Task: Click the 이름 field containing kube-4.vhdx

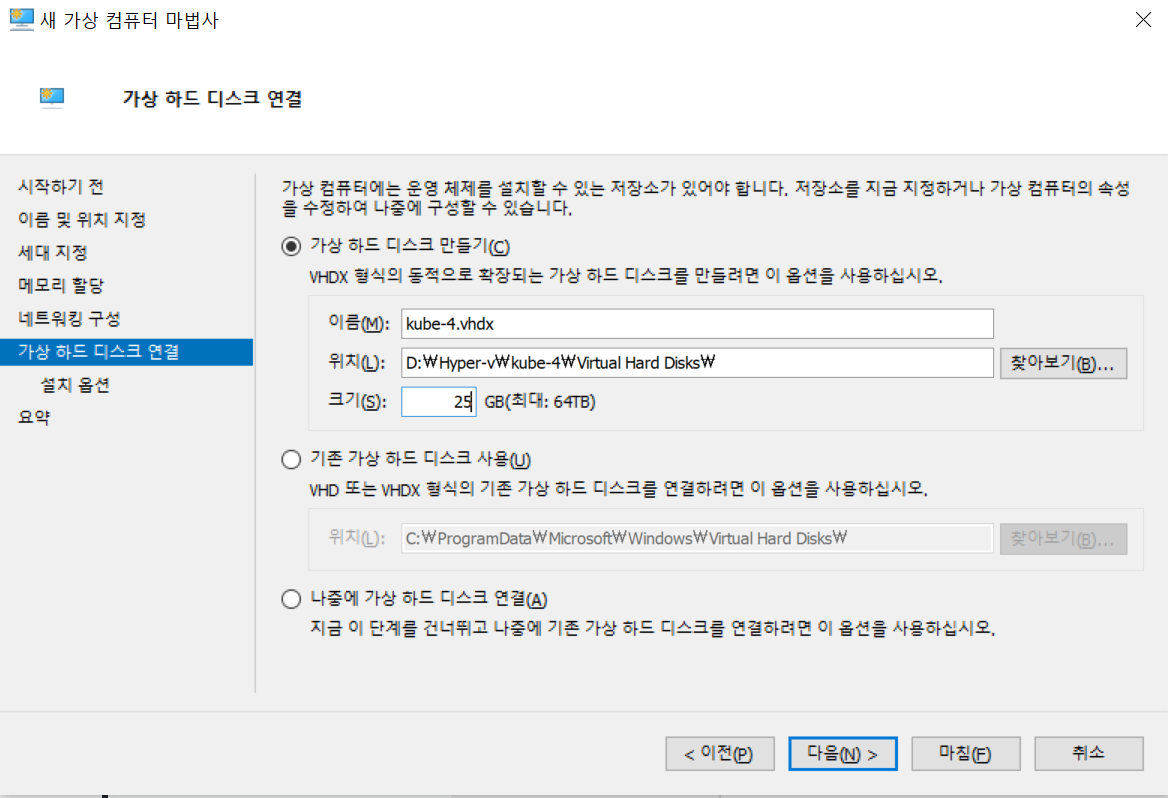Action: tap(697, 324)
